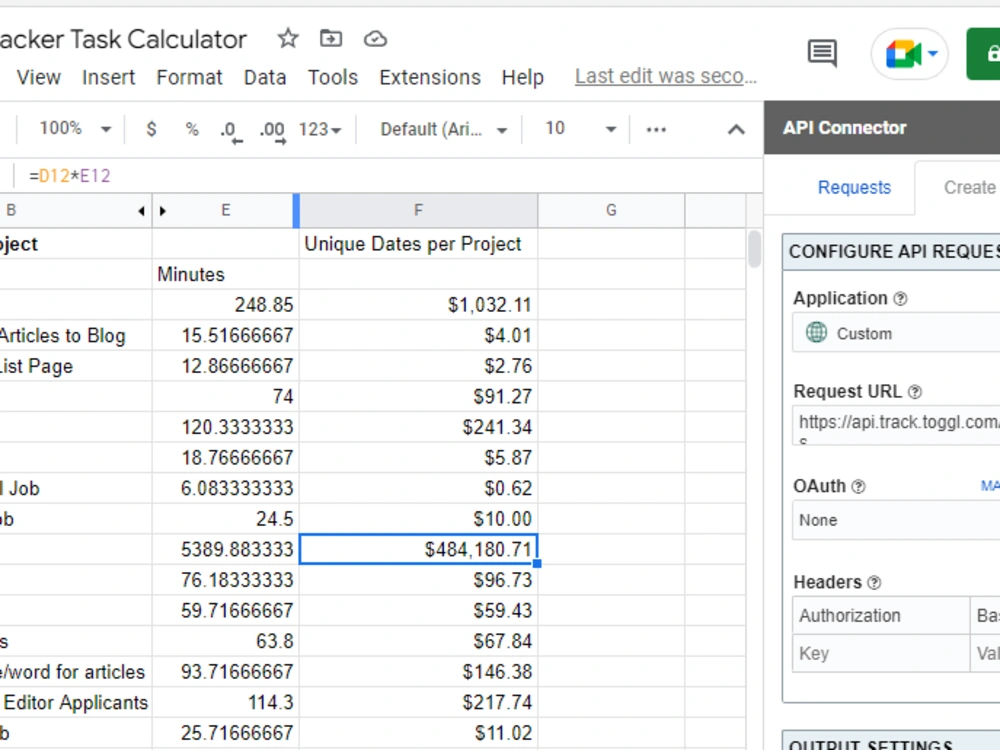The image size is (1000, 750).
Task: Open the Last edit was seconds link
Action: pyautogui.click(x=666, y=77)
